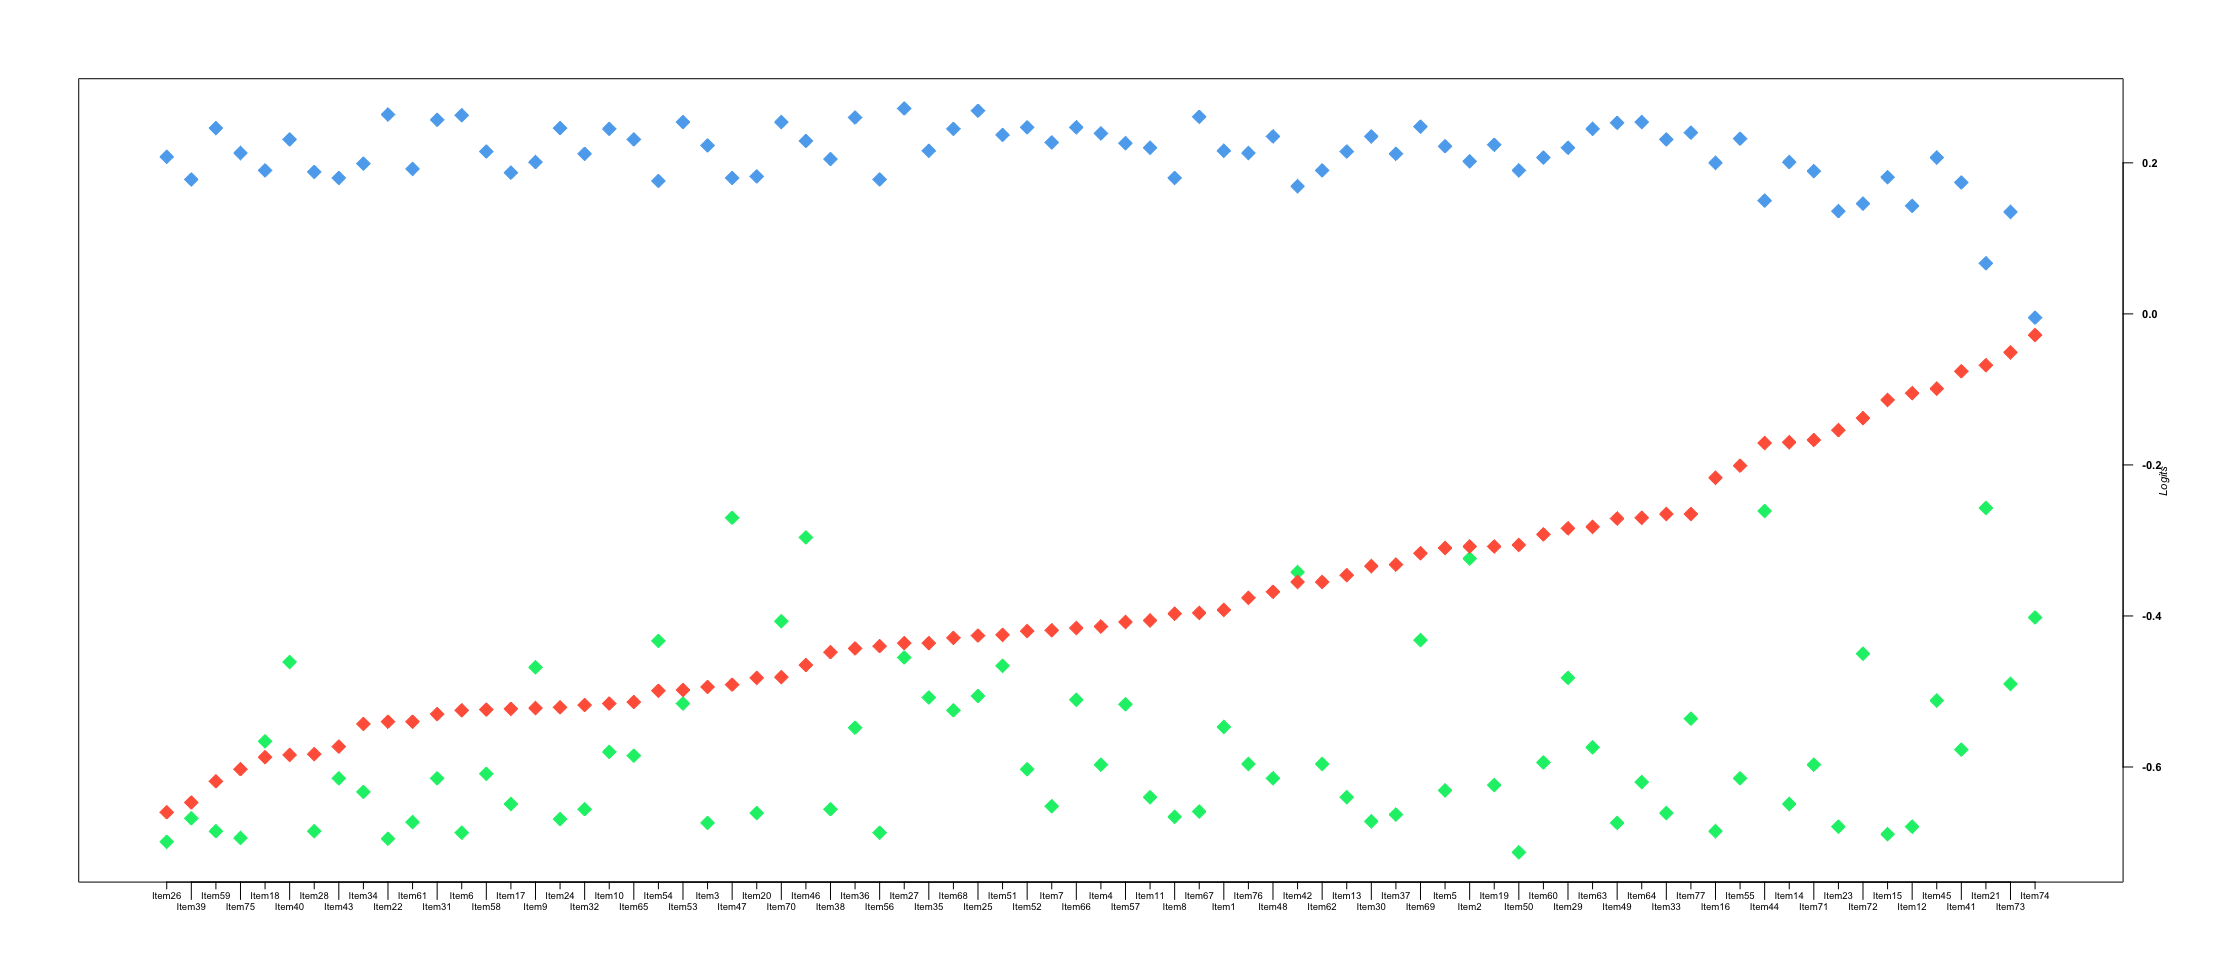Select the green diamond for Item47
This screenshot has width=2221, height=980.
732,518
